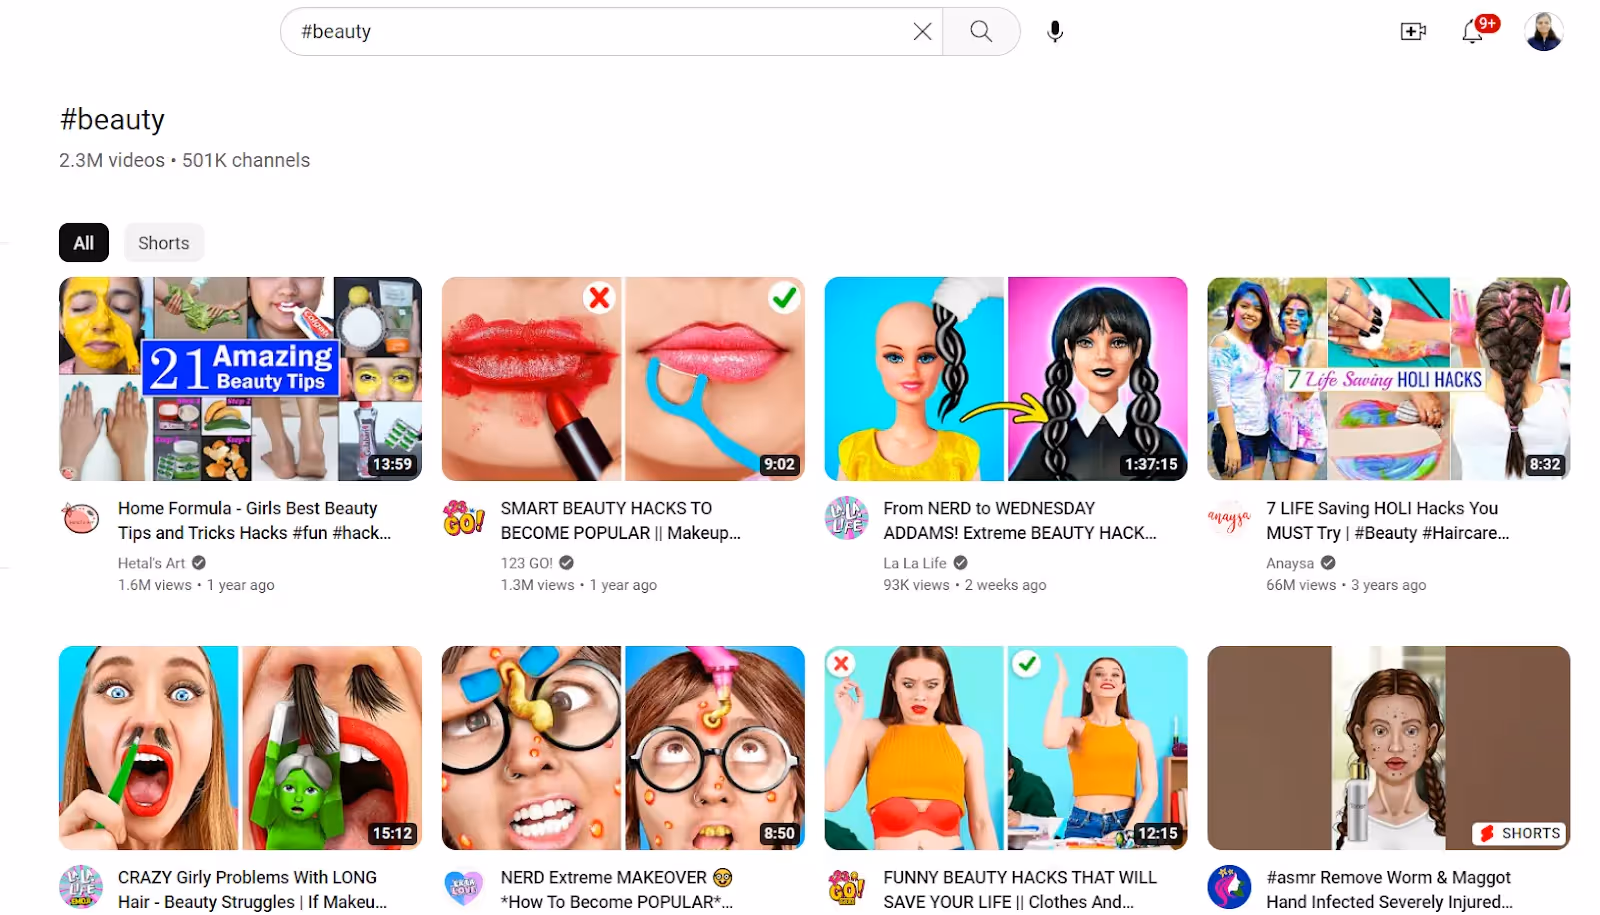This screenshot has height=915, width=1600.
Task: Open the 21 Amazing Beauty Tips thumbnail
Action: tap(240, 379)
